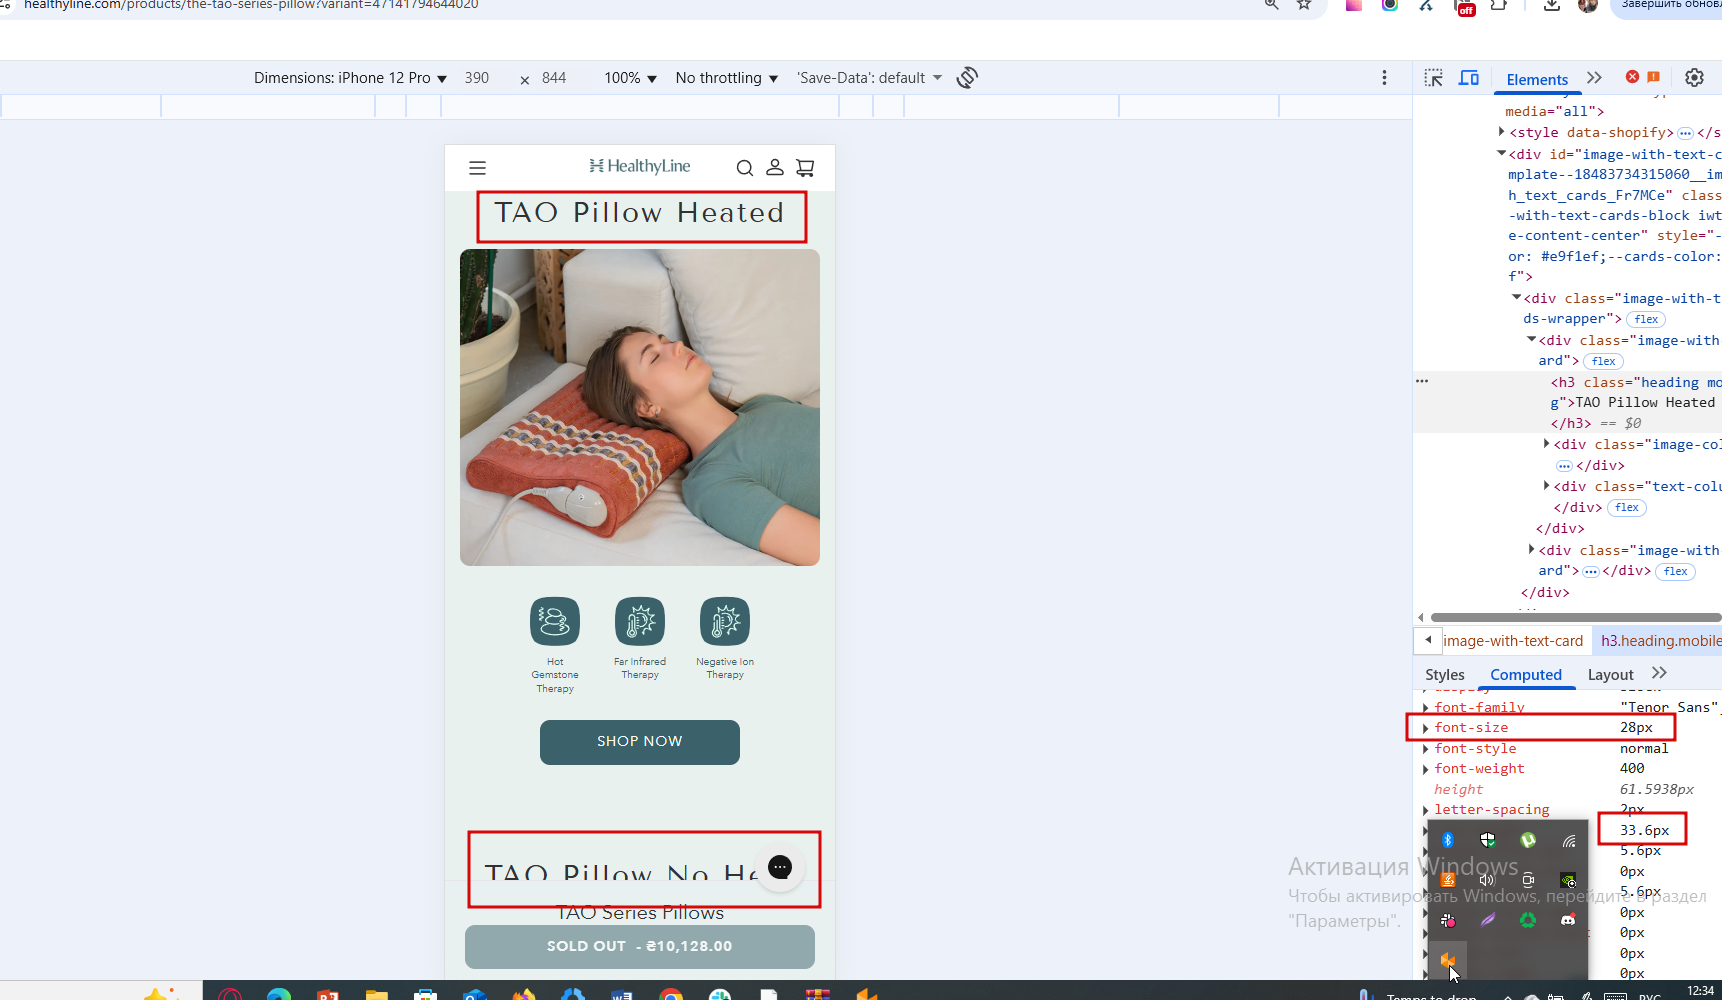Image resolution: width=1722 pixels, height=1000 pixels.
Task: Click the pillow product image
Action: pos(640,408)
